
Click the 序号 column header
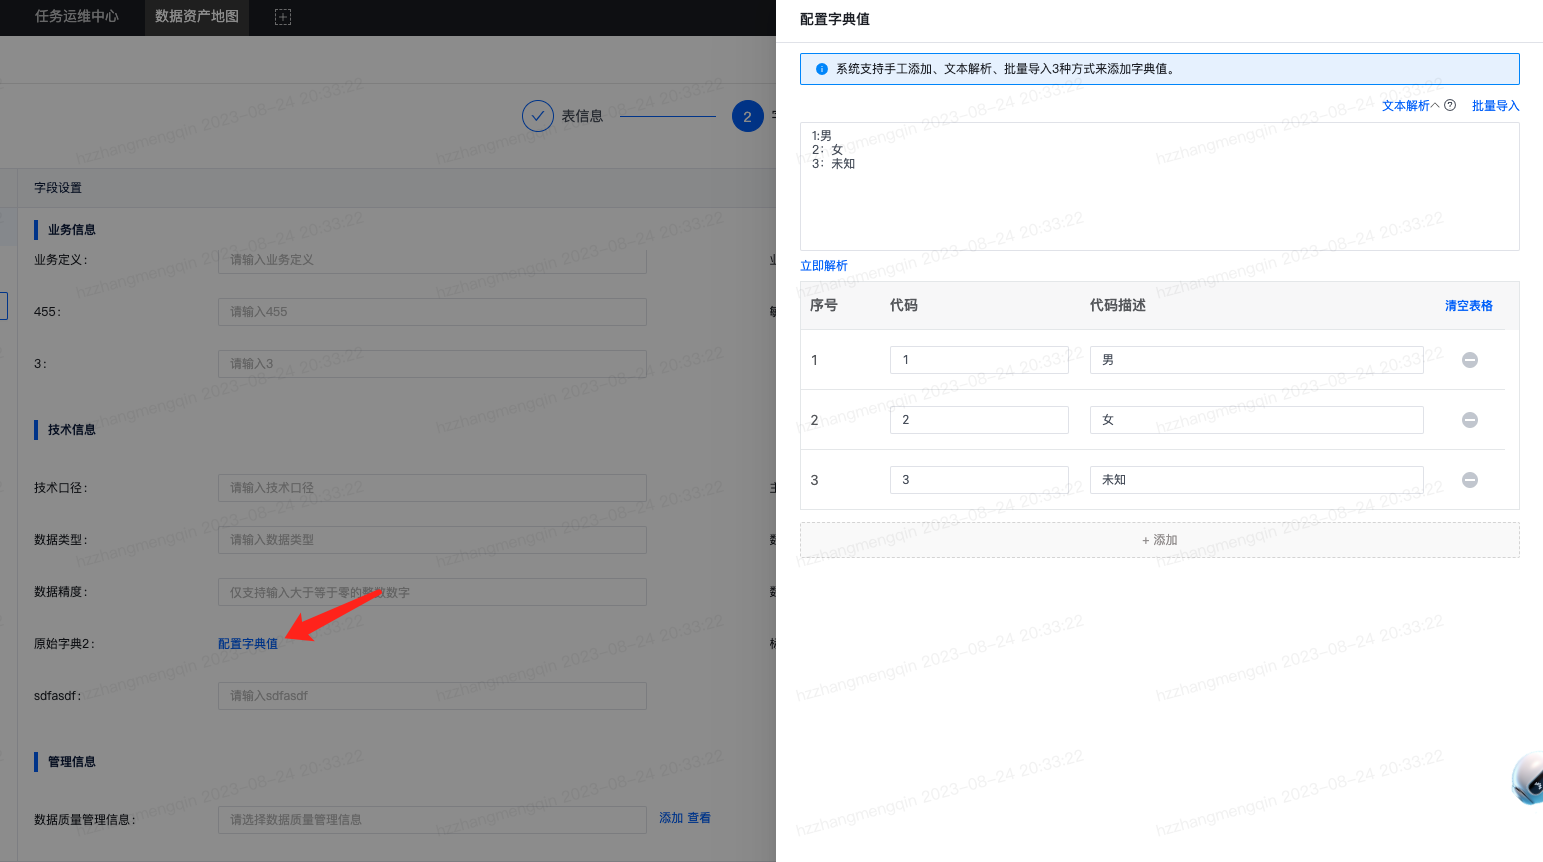[x=824, y=305]
